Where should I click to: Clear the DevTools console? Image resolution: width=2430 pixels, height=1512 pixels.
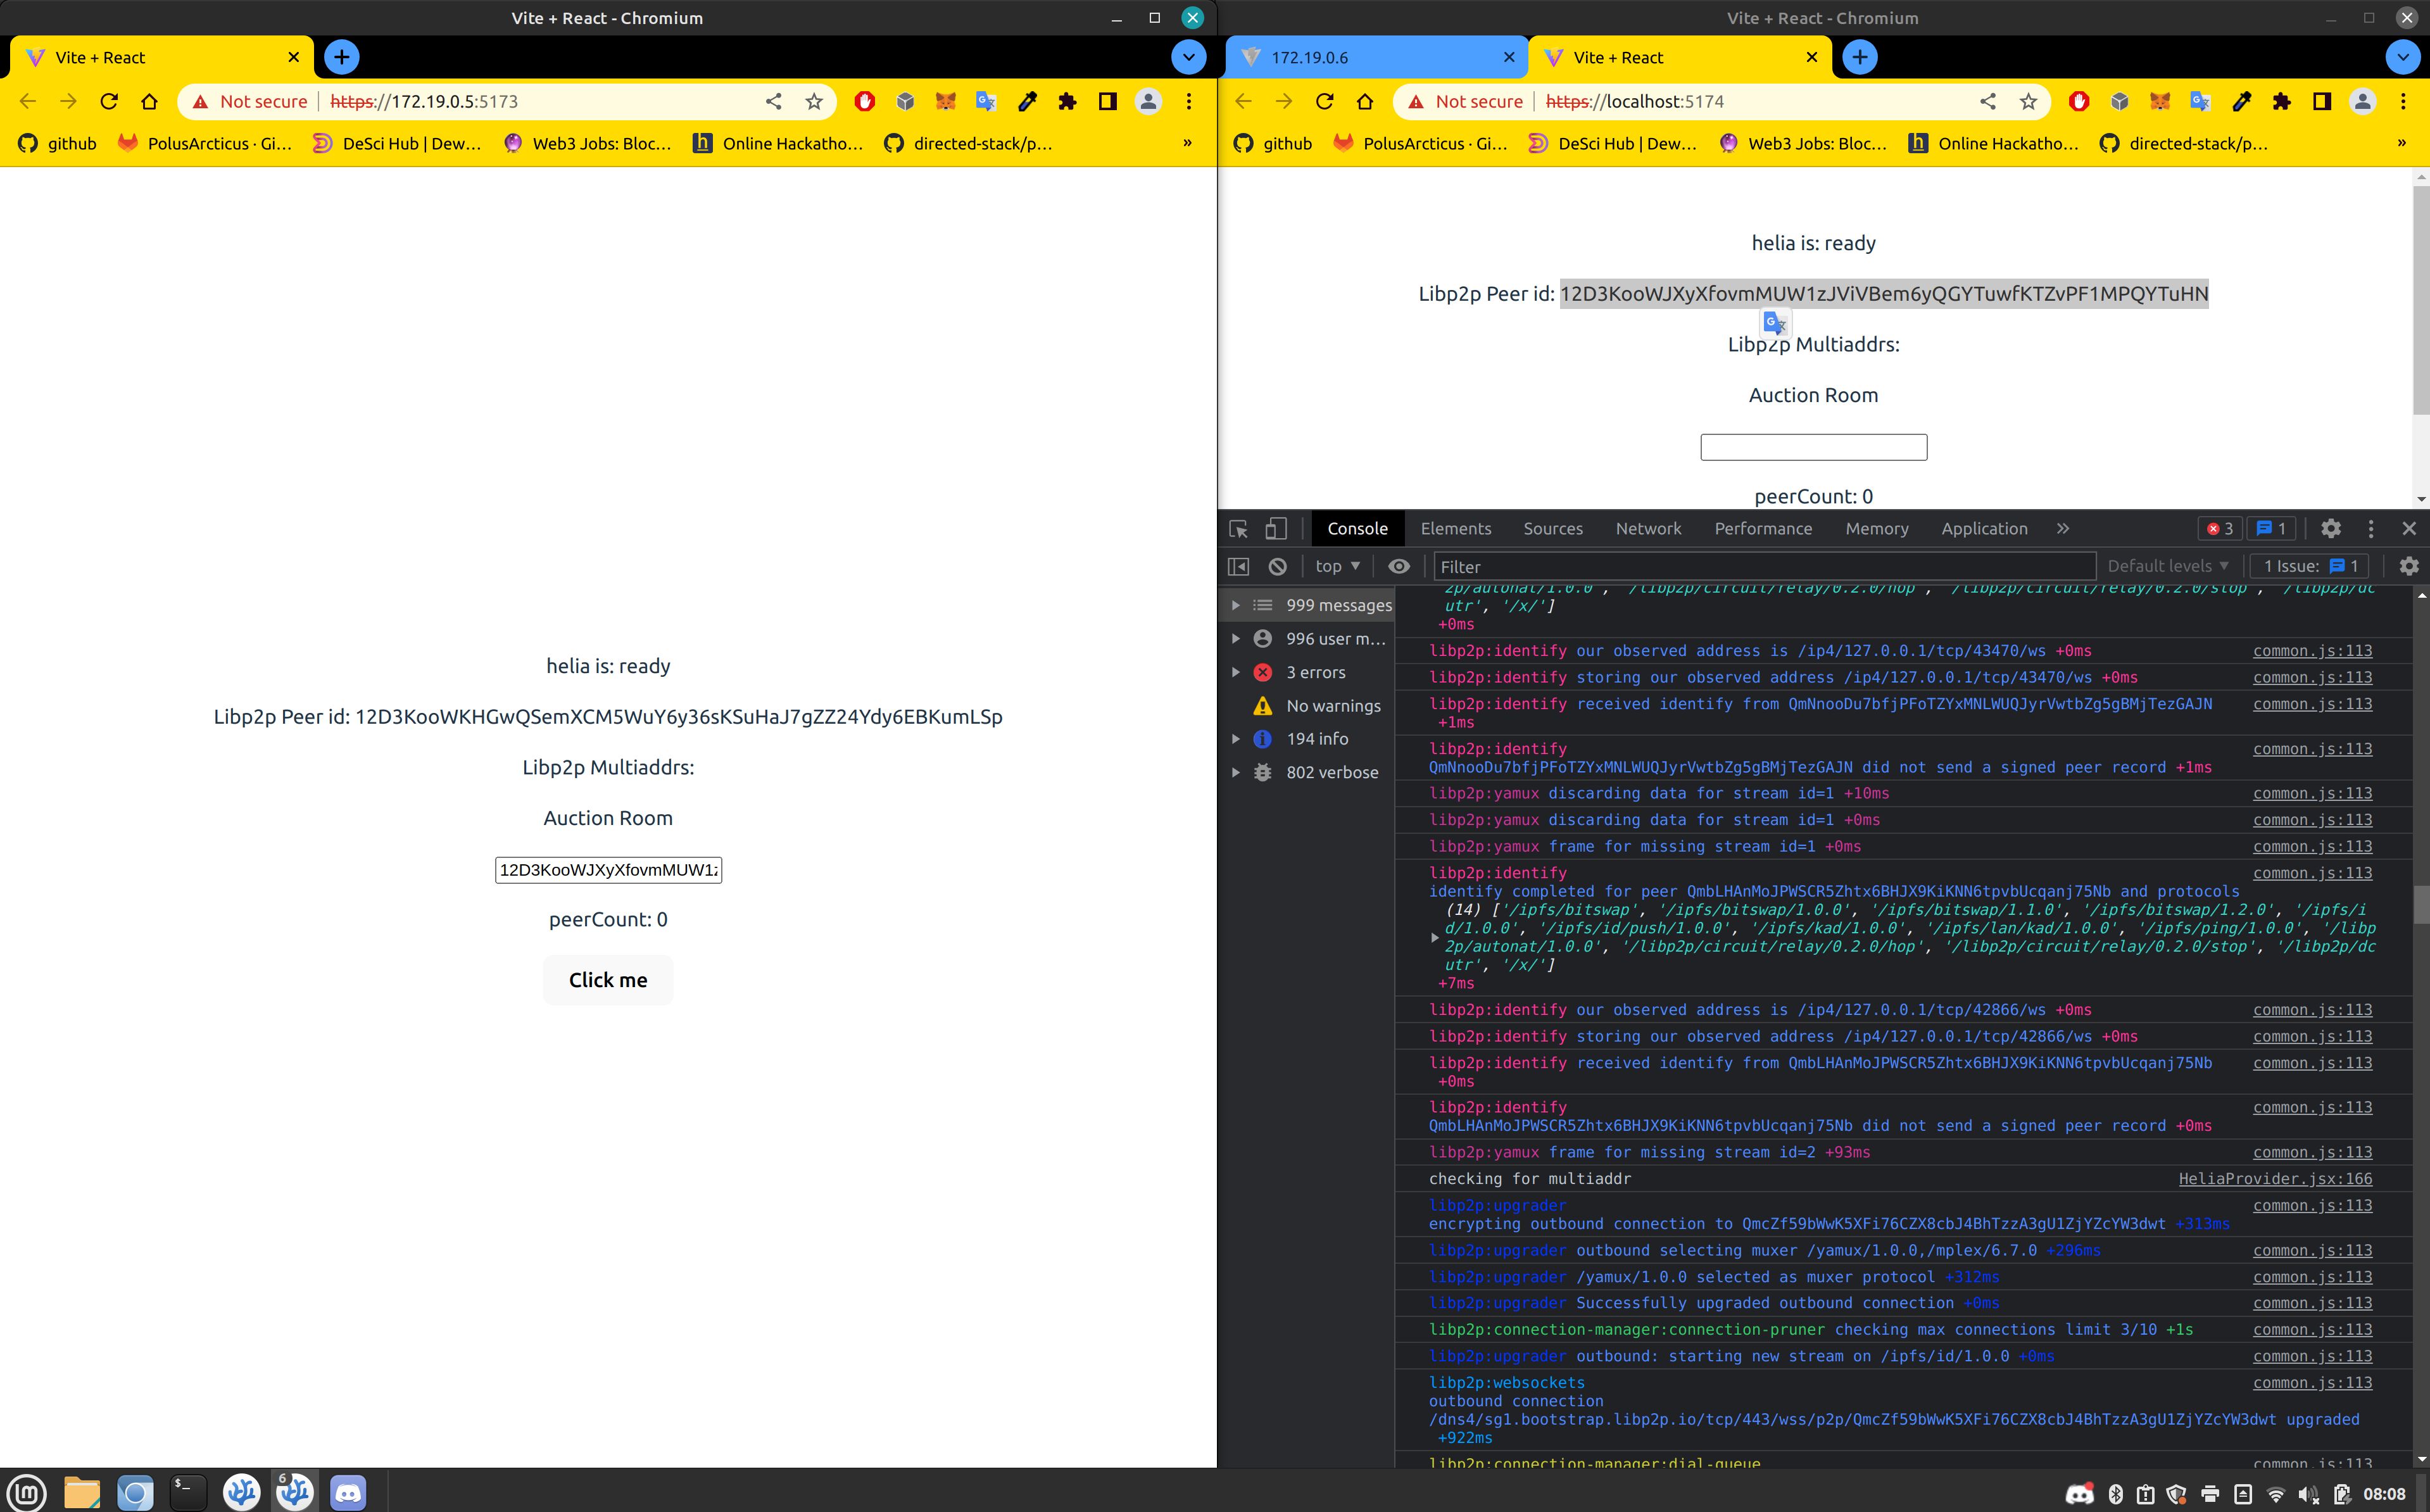pyautogui.click(x=1277, y=566)
